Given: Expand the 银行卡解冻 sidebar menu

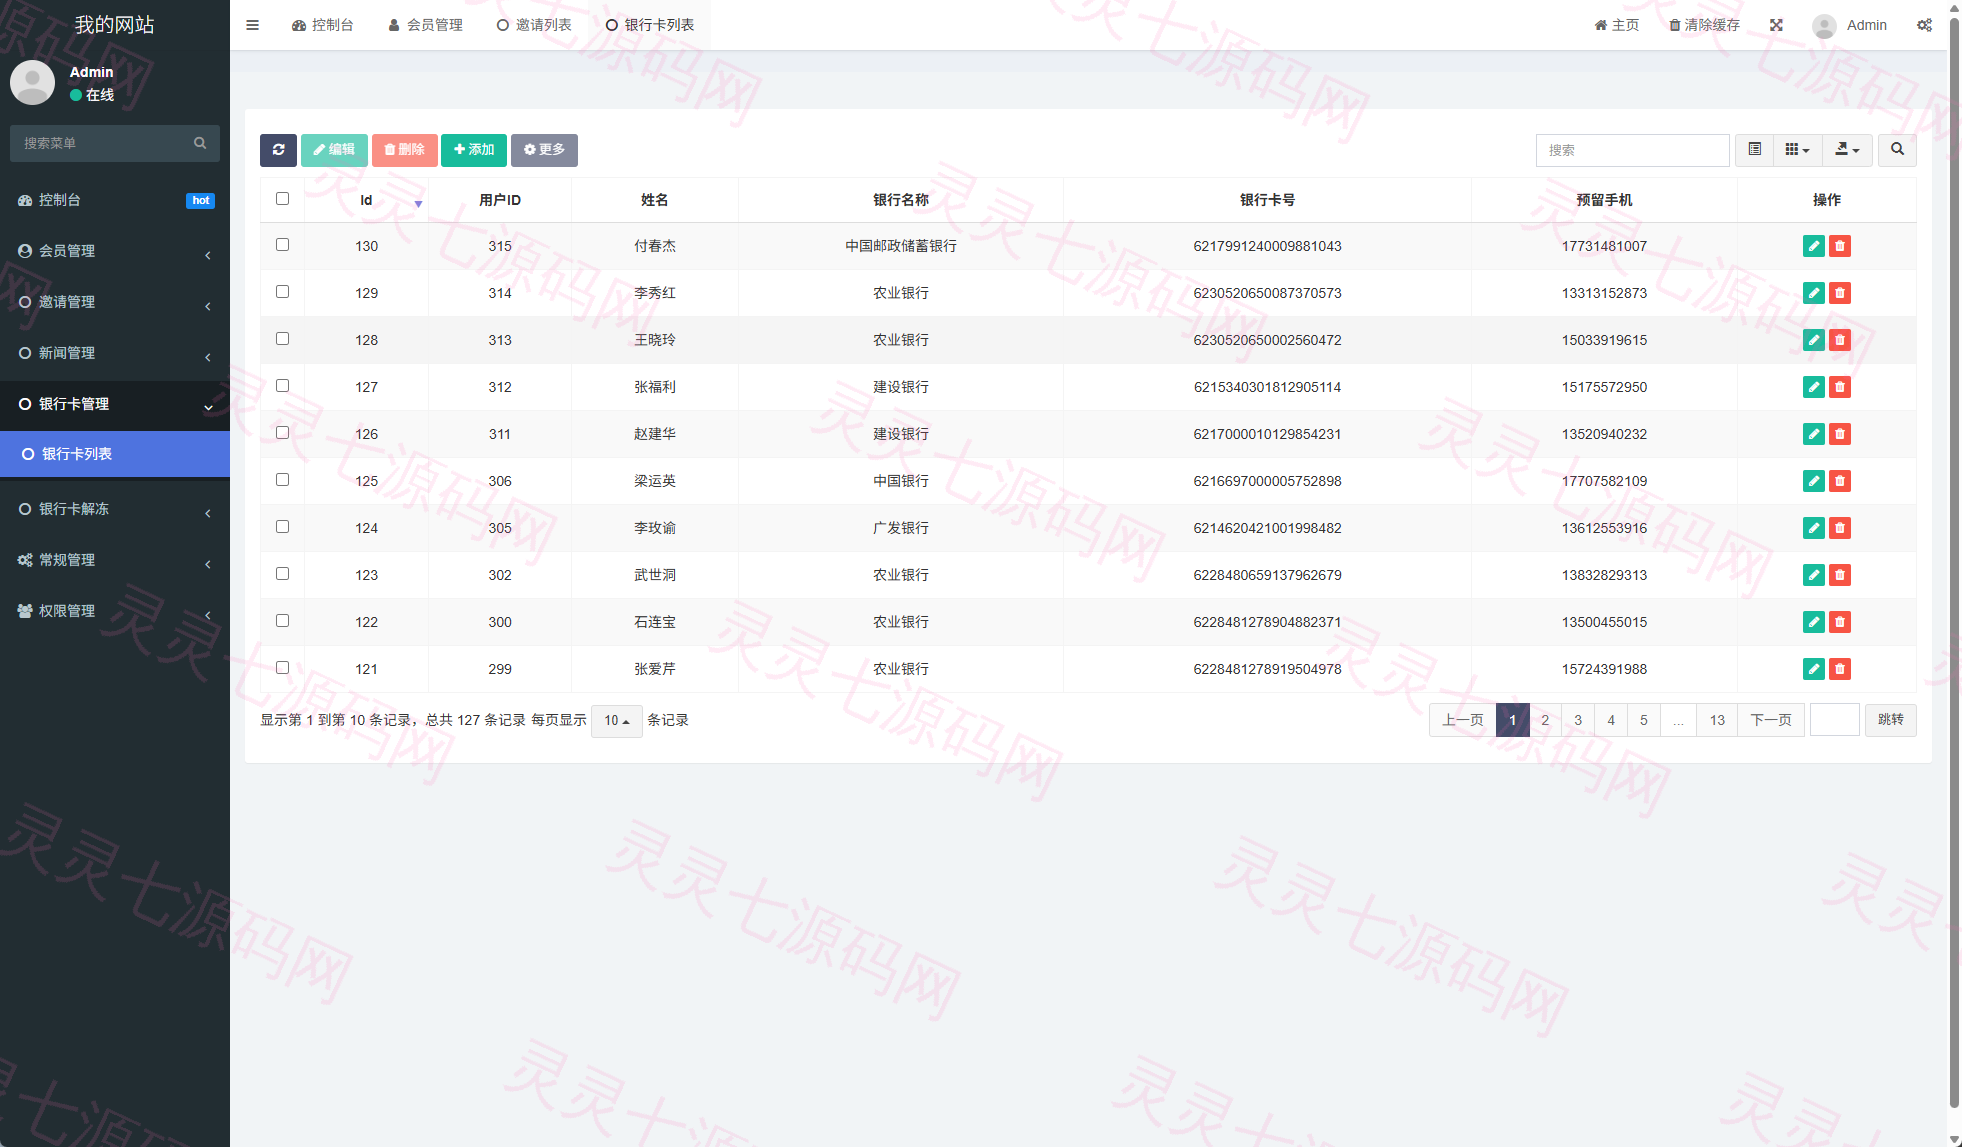Looking at the screenshot, I should click(x=115, y=509).
